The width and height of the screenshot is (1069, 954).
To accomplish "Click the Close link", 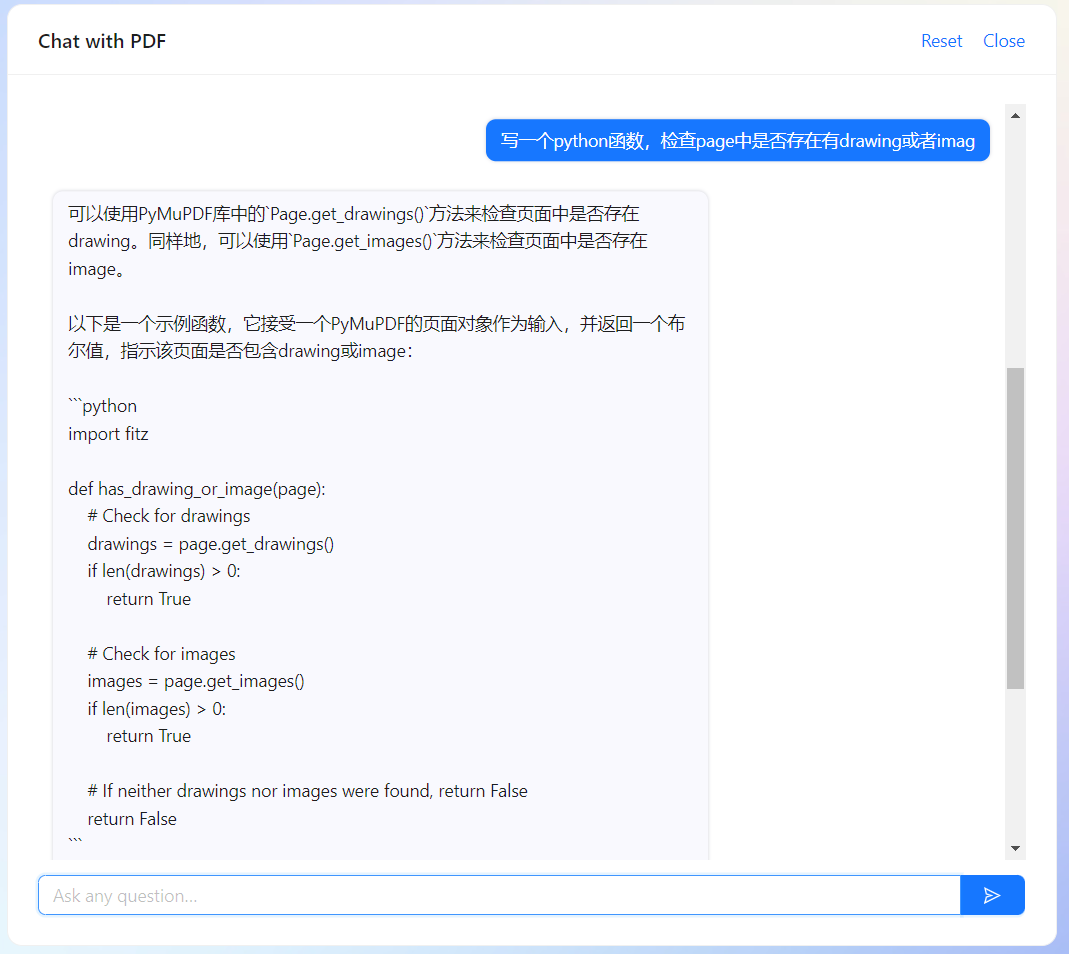I will click(1004, 41).
